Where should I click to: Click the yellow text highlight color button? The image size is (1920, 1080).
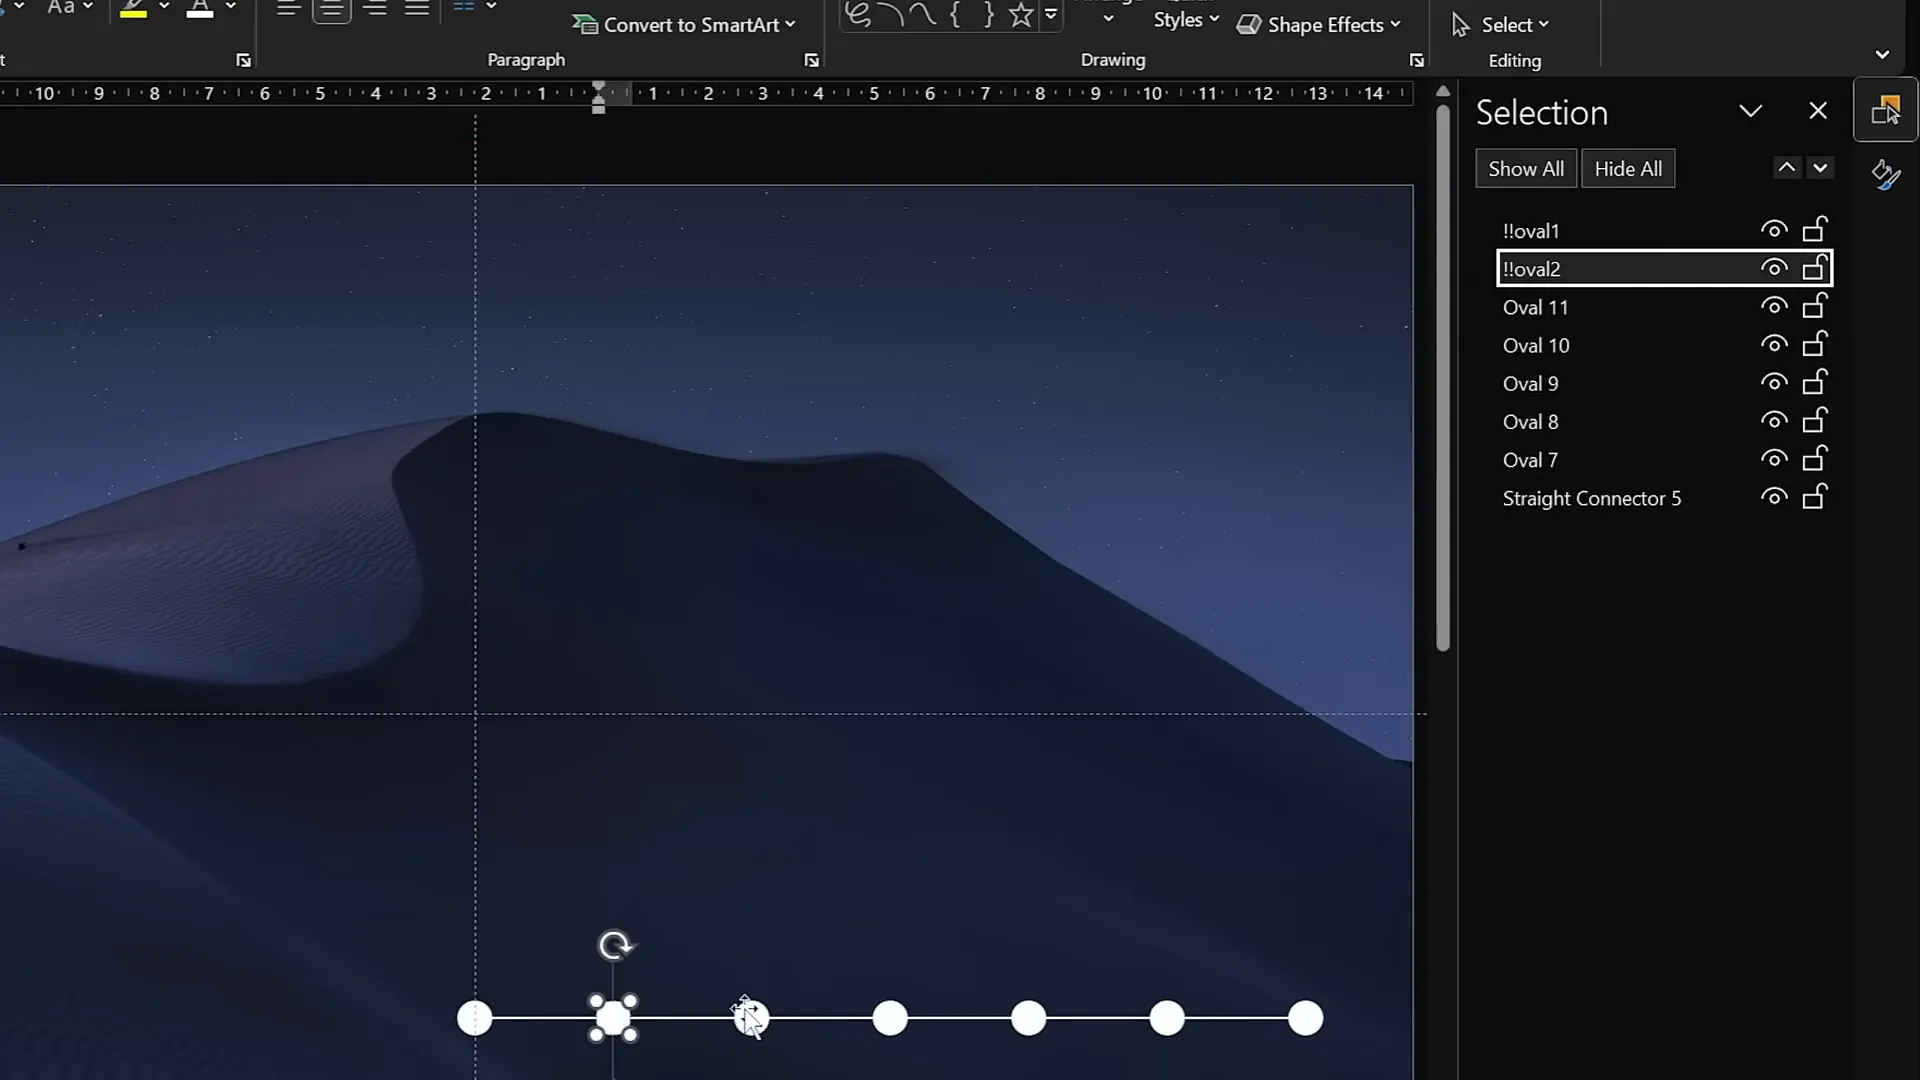click(133, 8)
